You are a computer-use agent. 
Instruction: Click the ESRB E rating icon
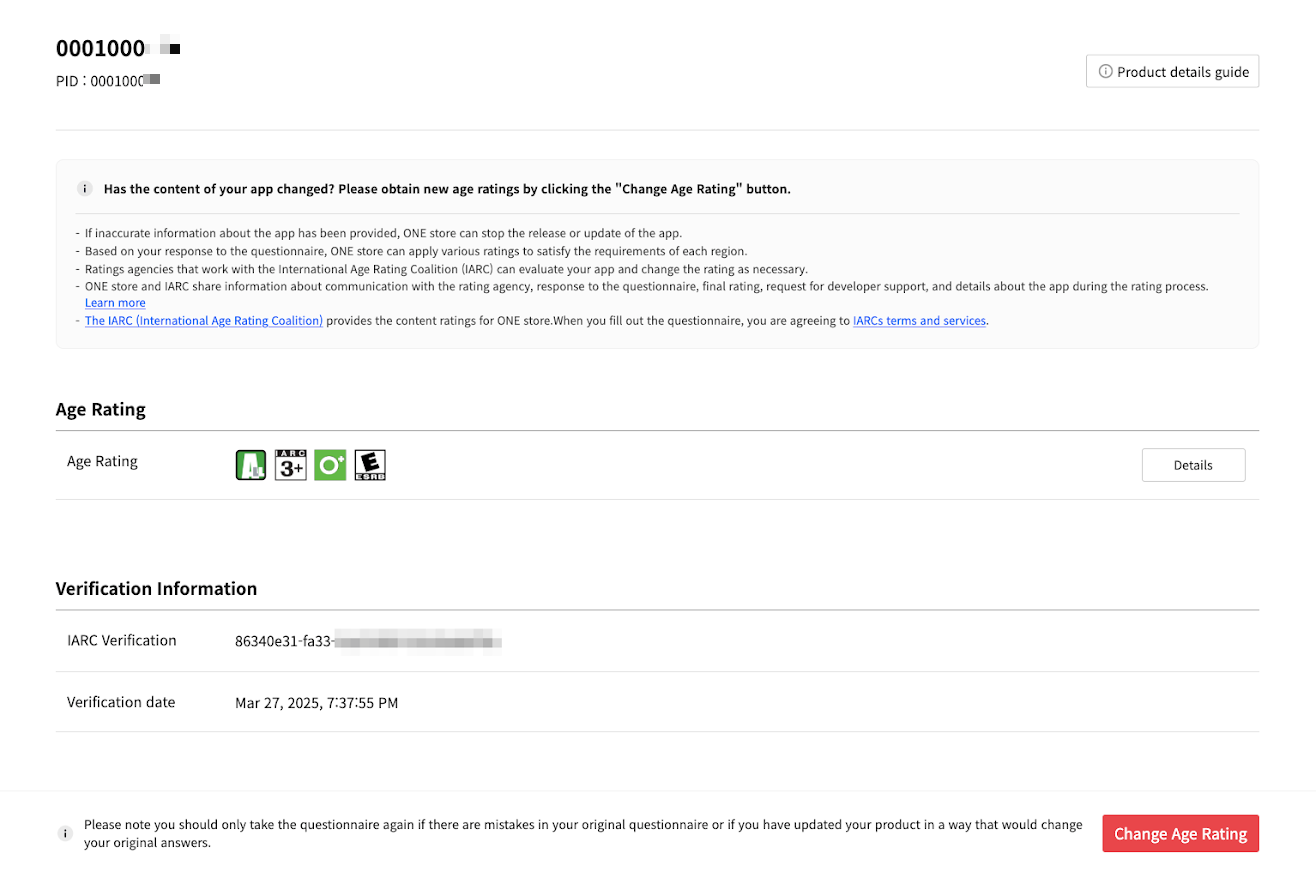(x=370, y=465)
